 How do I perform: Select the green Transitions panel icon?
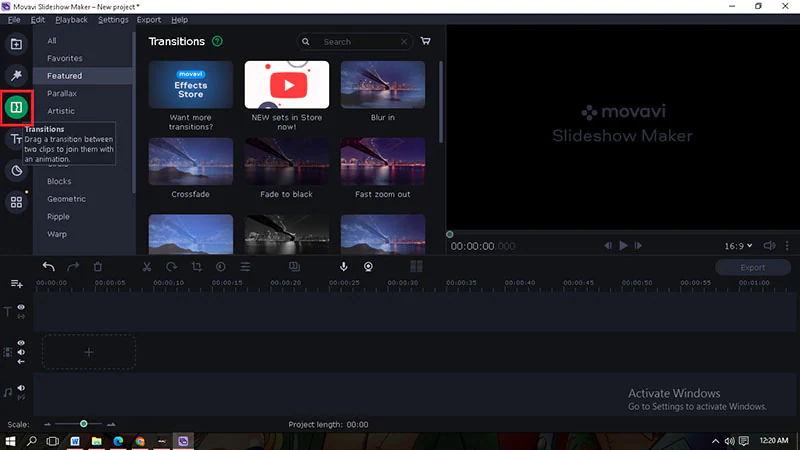point(16,107)
